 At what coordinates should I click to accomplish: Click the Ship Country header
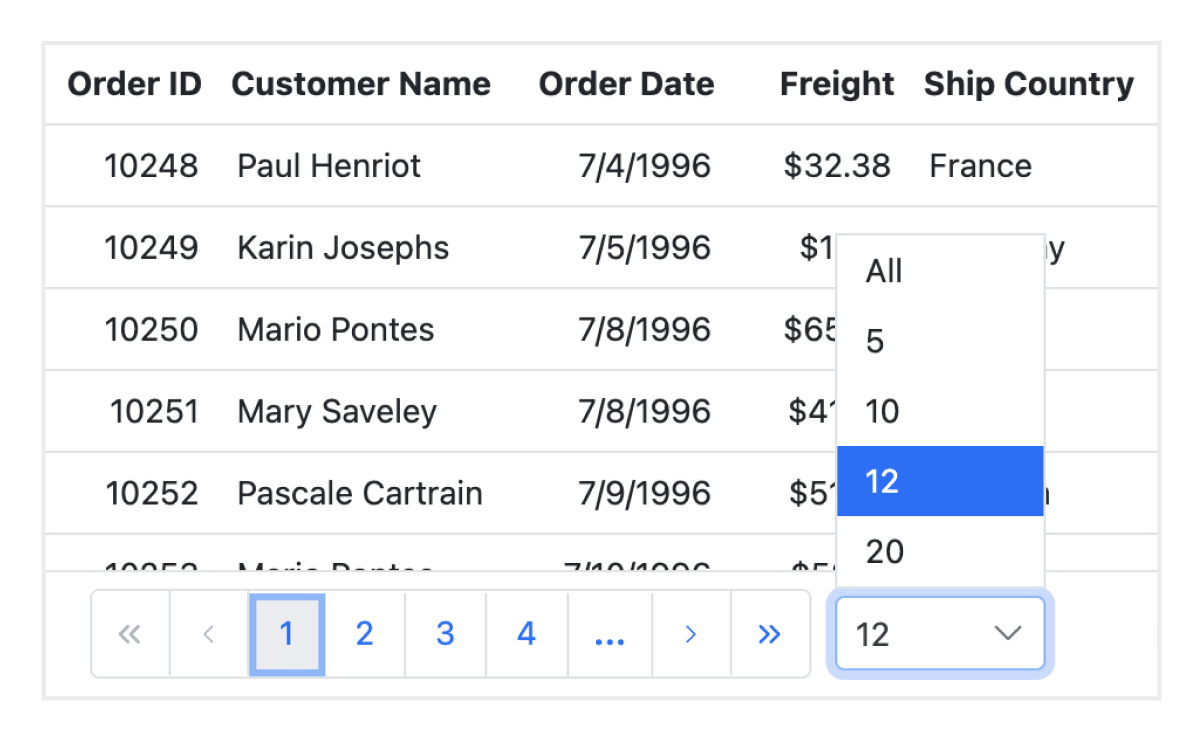[x=1030, y=84]
